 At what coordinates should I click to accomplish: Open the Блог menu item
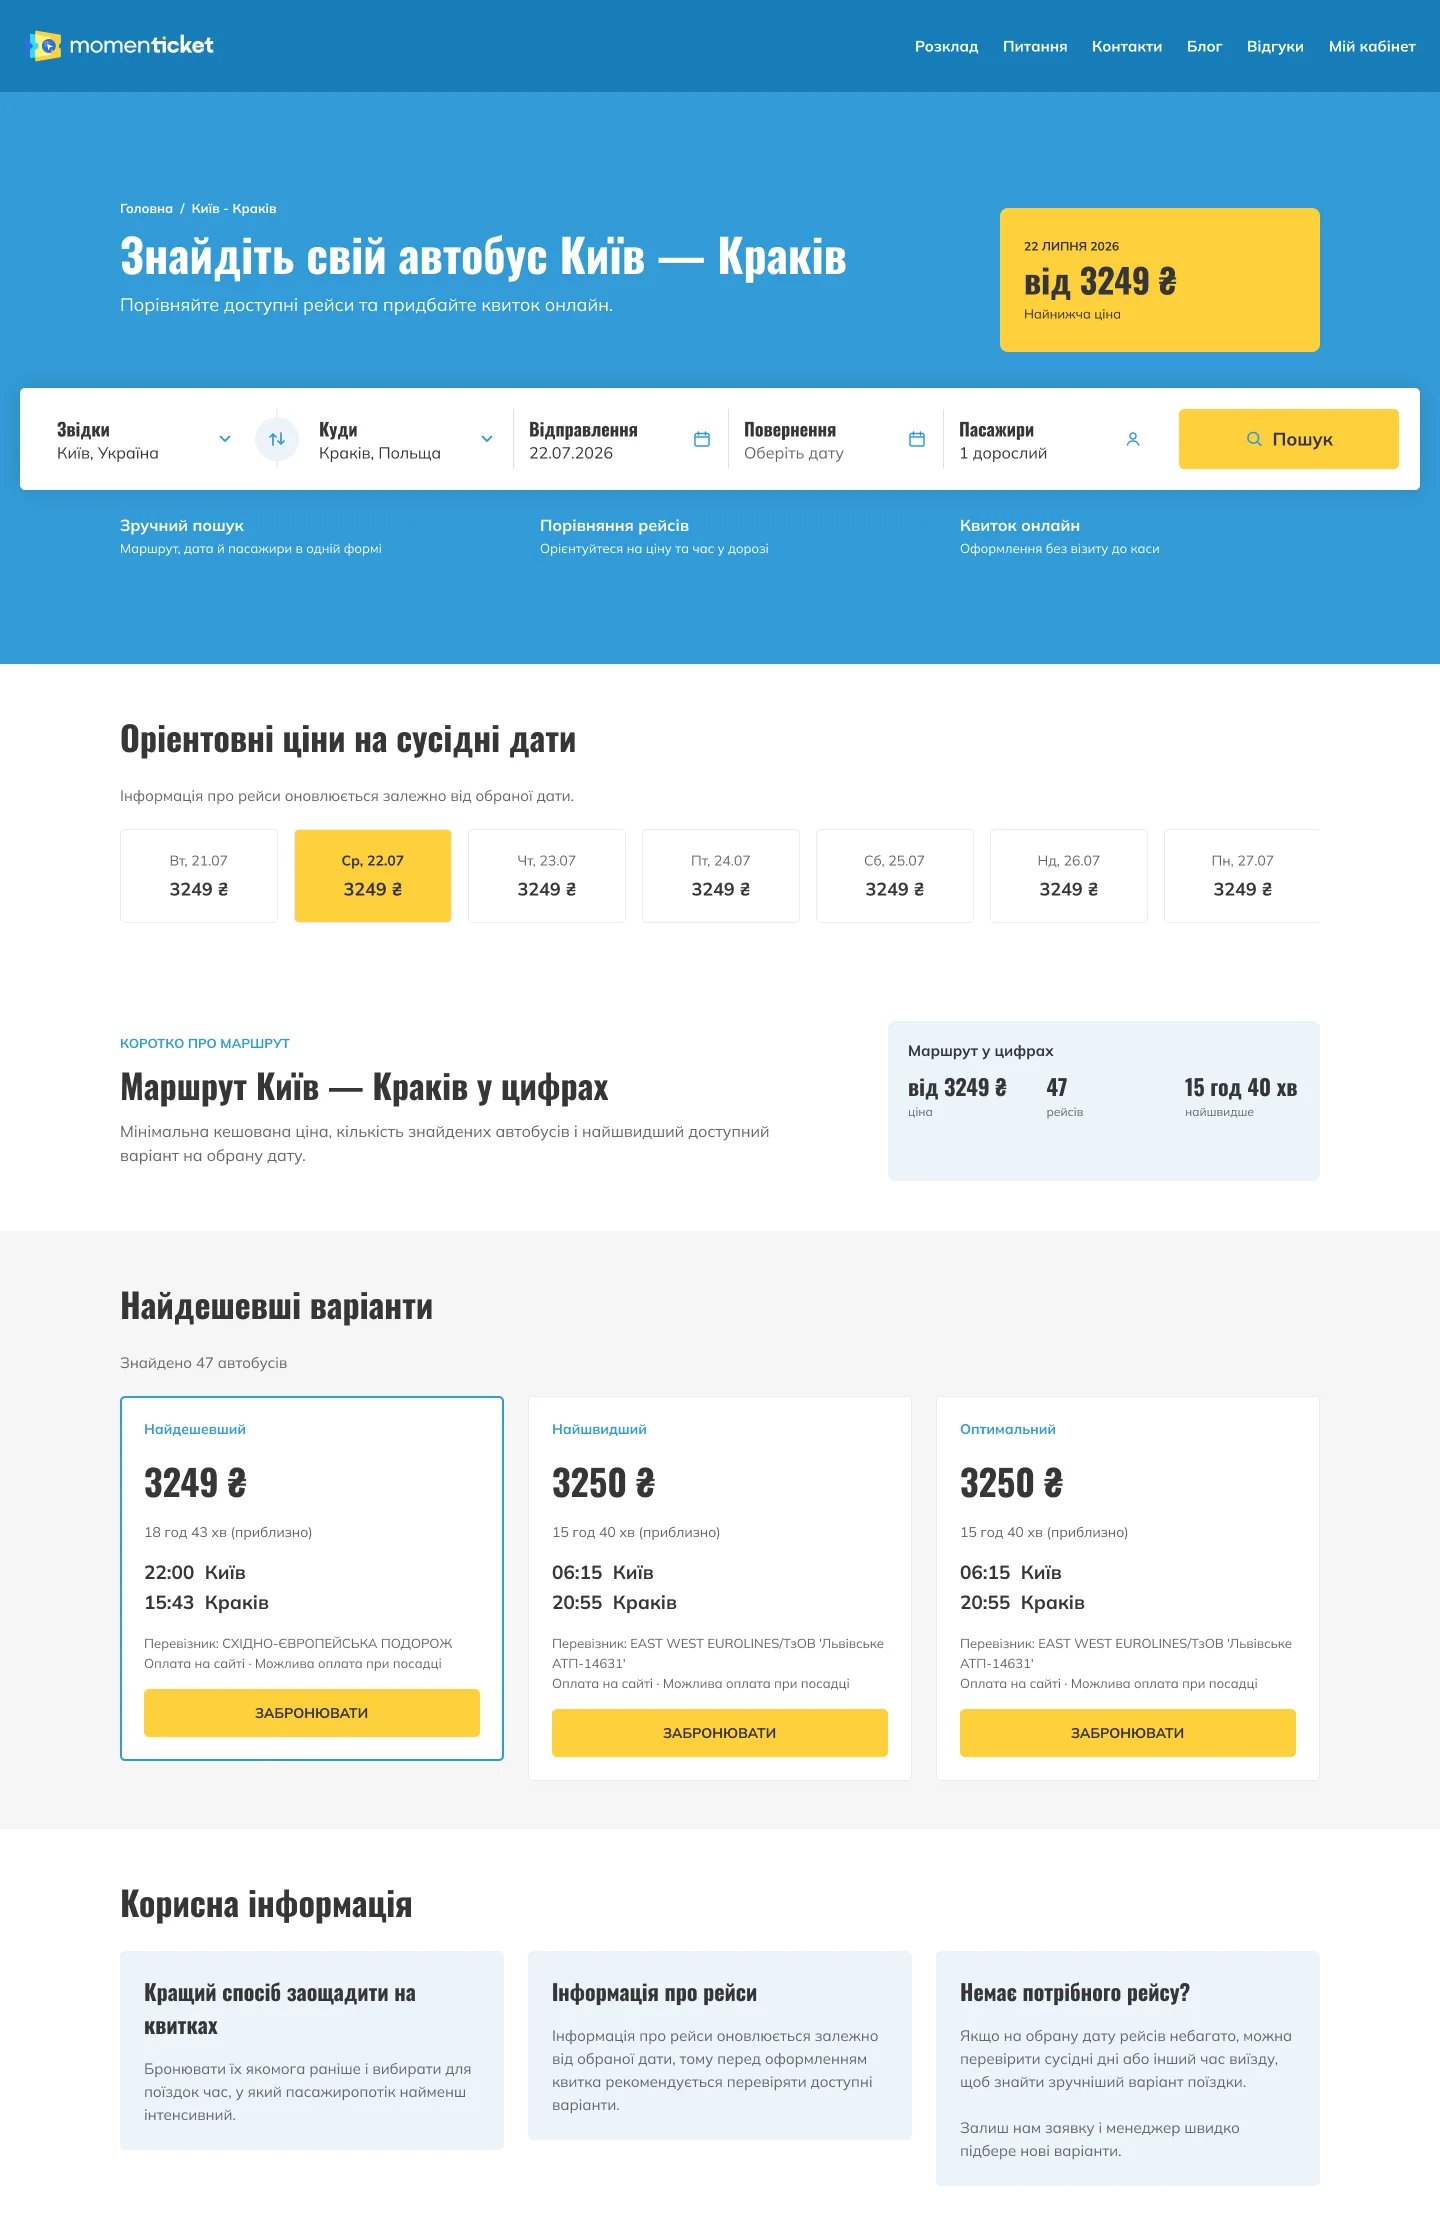click(1204, 46)
